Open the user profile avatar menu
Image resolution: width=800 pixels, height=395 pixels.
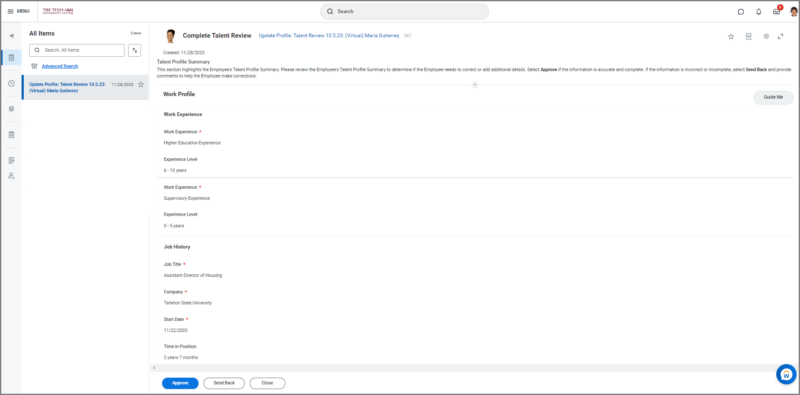click(793, 12)
